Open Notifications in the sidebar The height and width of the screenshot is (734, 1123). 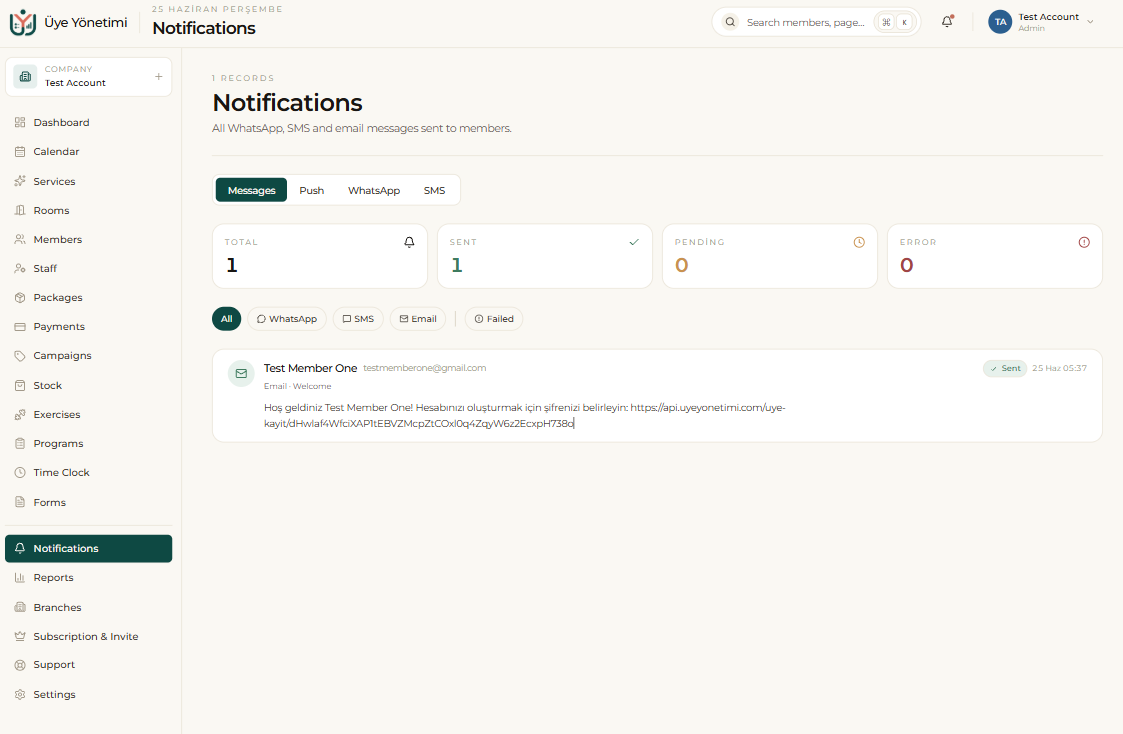click(88, 549)
